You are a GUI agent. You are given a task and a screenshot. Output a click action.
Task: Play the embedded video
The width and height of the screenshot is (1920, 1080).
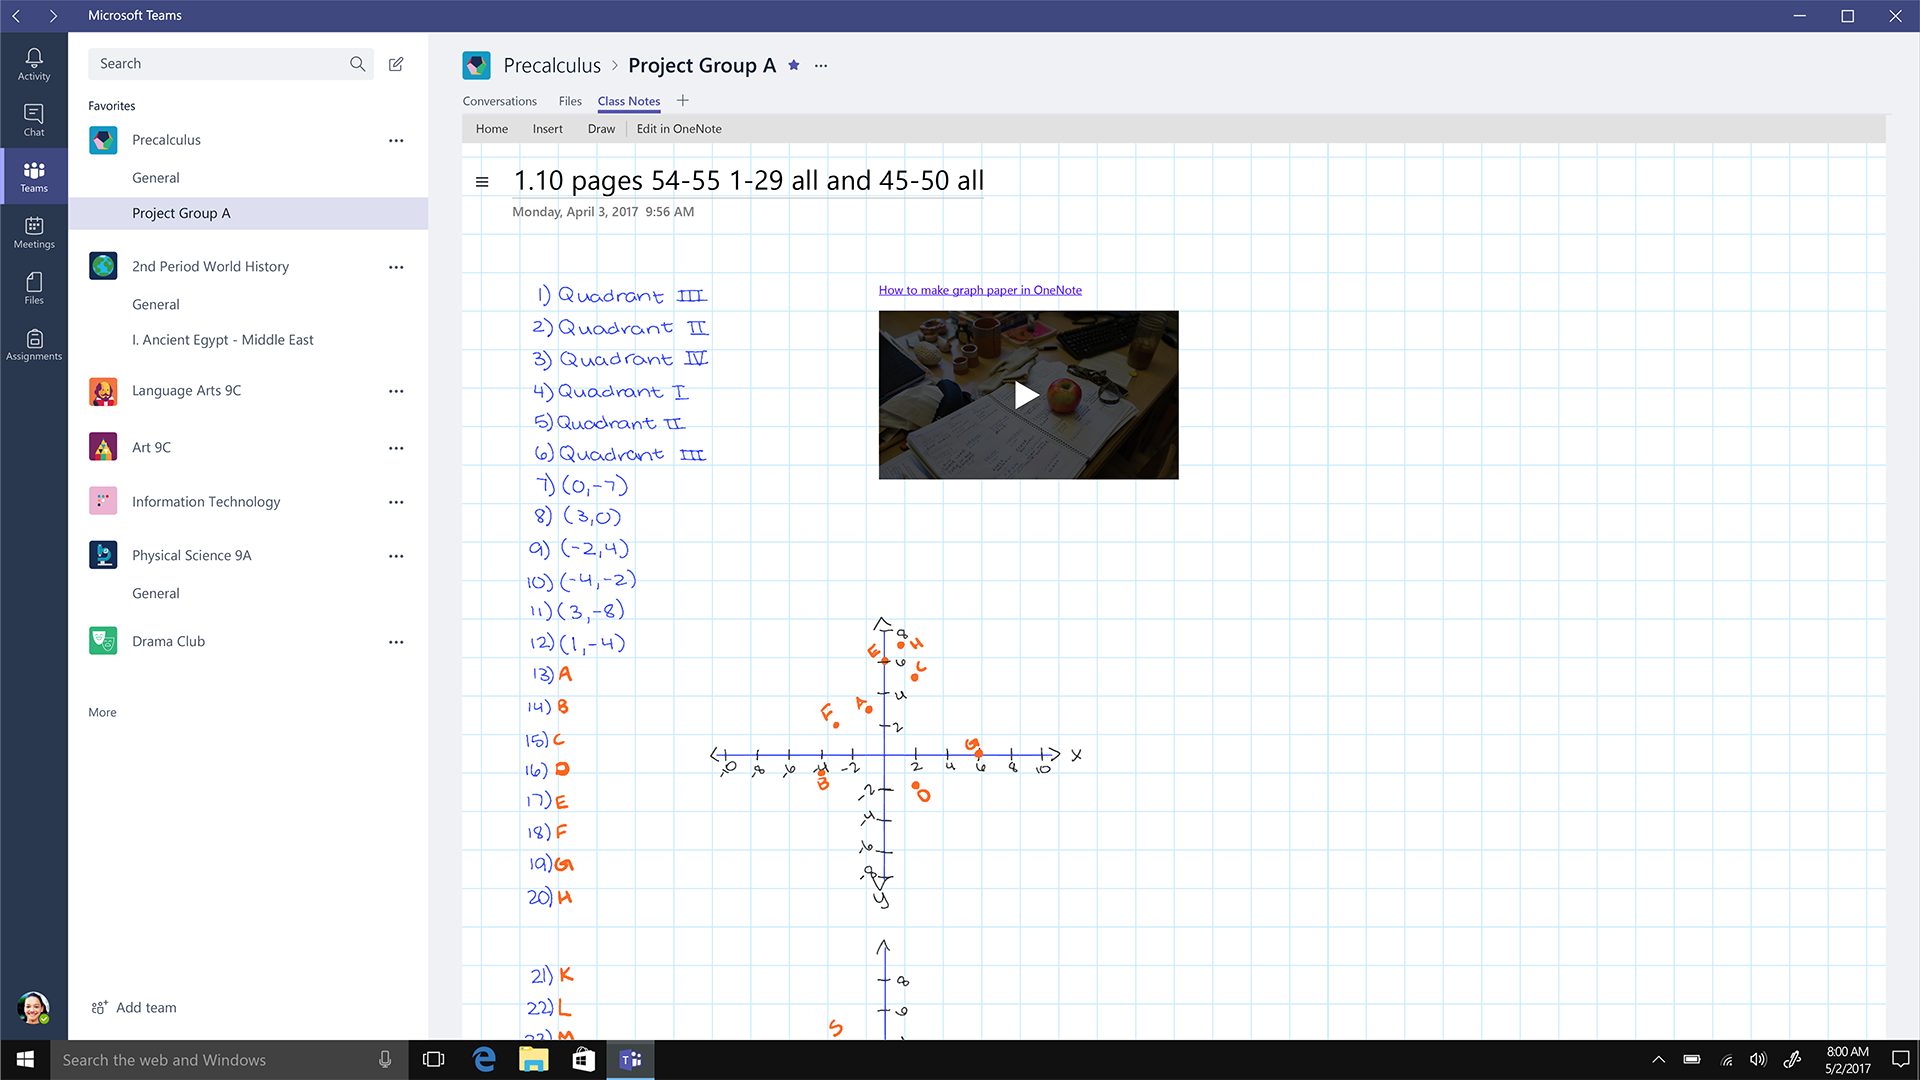(x=1027, y=395)
